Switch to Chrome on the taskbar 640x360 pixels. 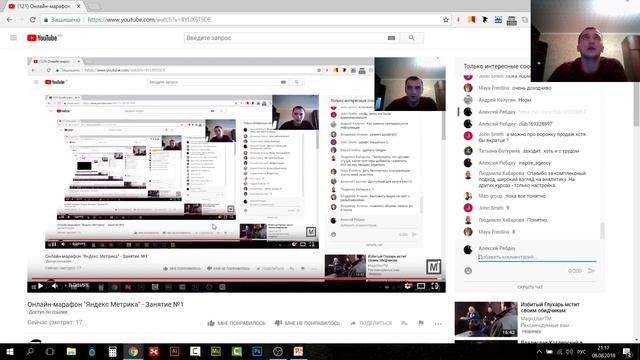coord(133,351)
